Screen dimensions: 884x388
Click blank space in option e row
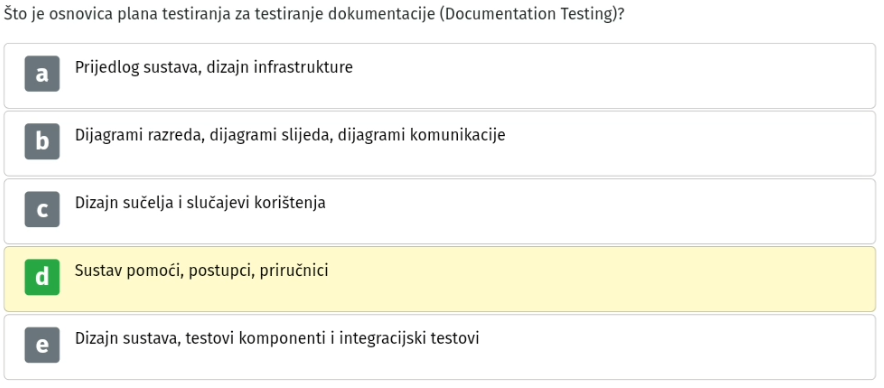(677, 347)
